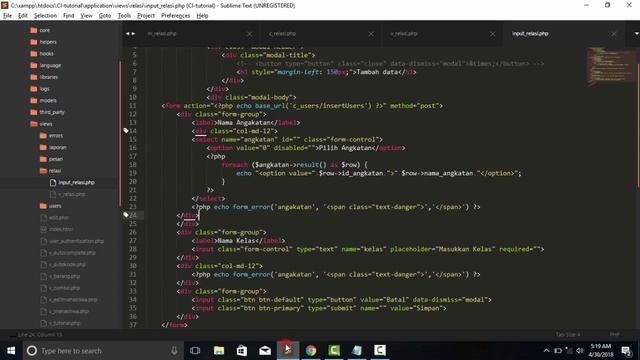Viewport: 640px width, 360px height.
Task: Open the Edit menu
Action: pos(23,16)
